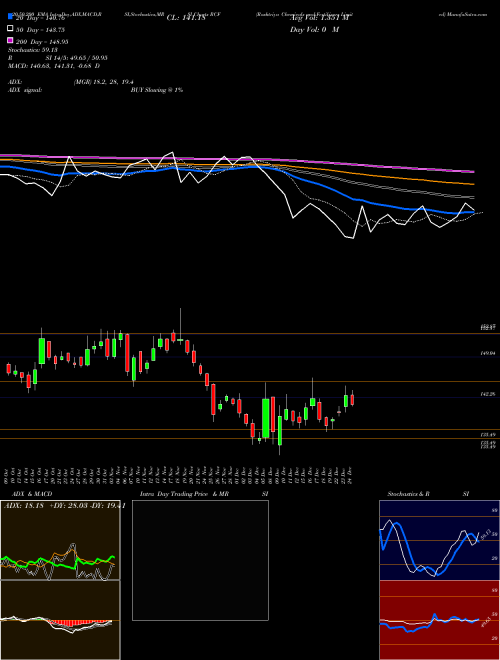Click the 149.94 price level label
500x660 pixels.
488,354
